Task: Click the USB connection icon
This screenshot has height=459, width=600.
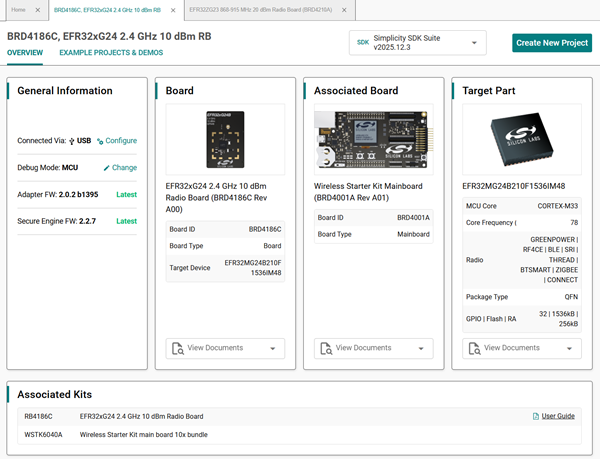Action: (x=72, y=141)
